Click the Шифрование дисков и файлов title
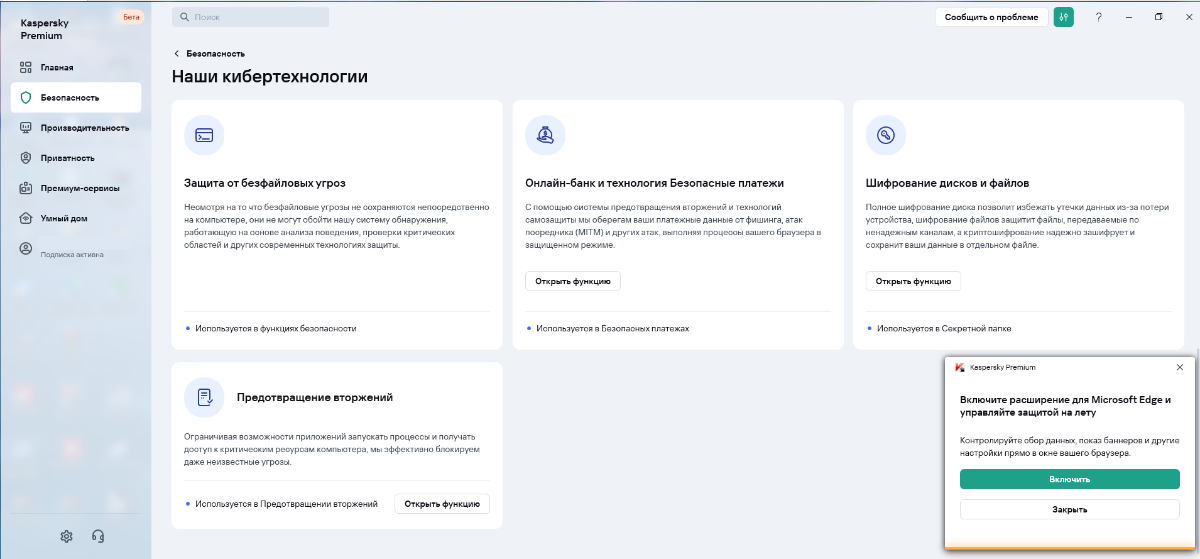The width and height of the screenshot is (1200, 559). click(947, 183)
